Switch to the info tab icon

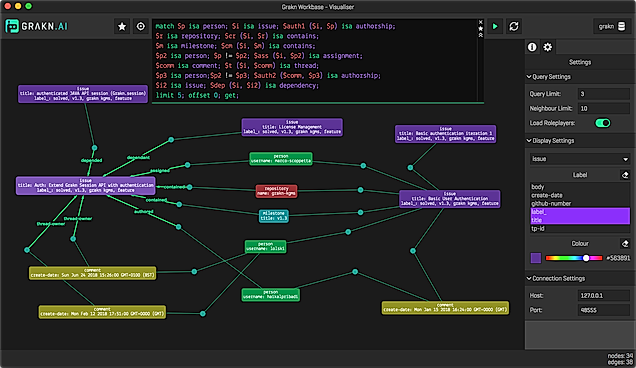(x=532, y=47)
